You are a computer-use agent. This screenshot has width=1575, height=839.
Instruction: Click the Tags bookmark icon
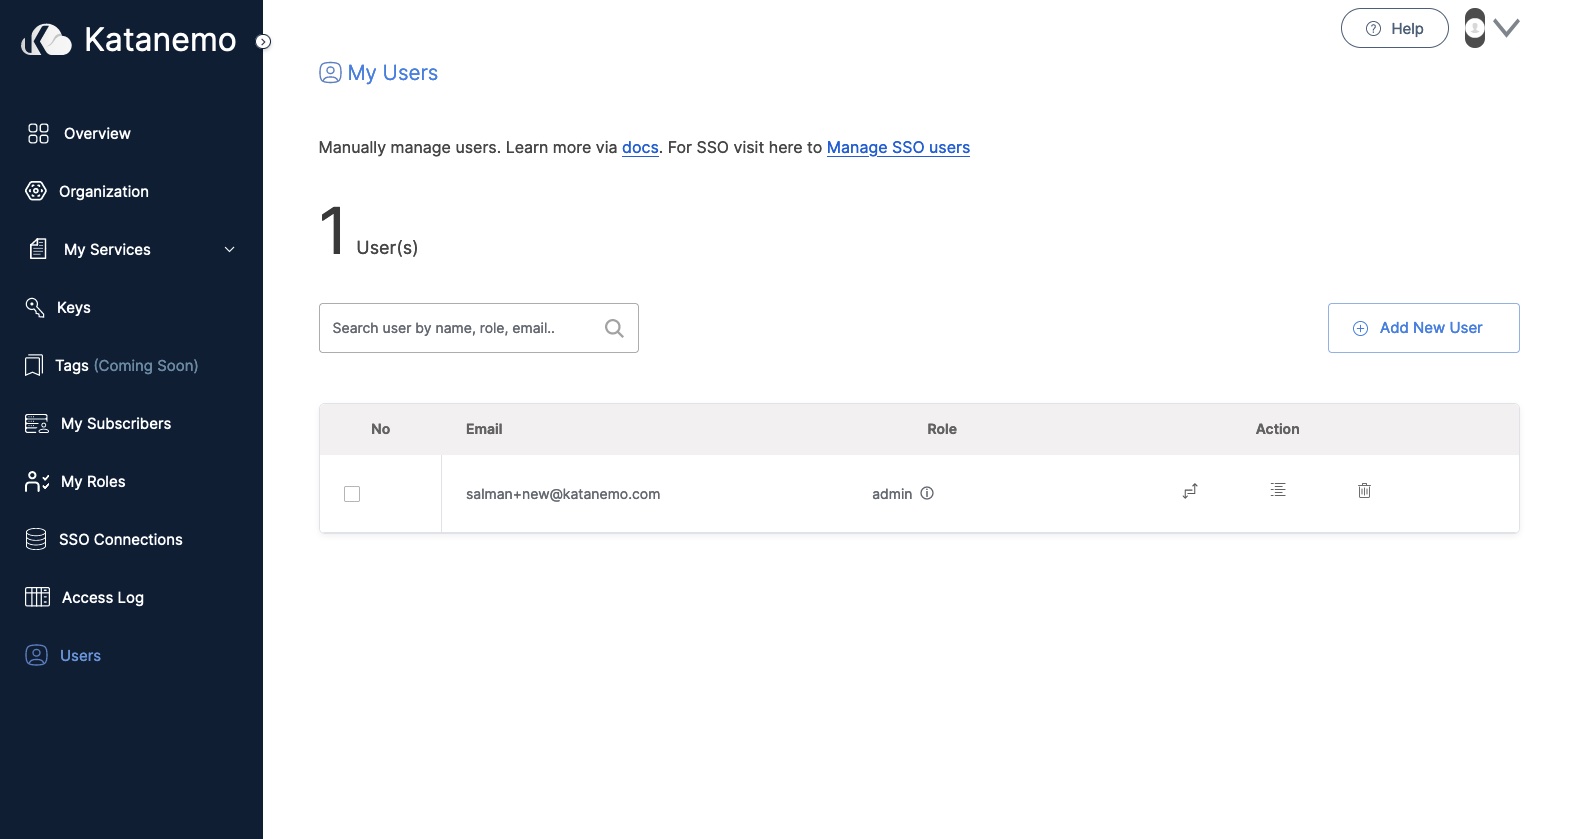tap(34, 365)
